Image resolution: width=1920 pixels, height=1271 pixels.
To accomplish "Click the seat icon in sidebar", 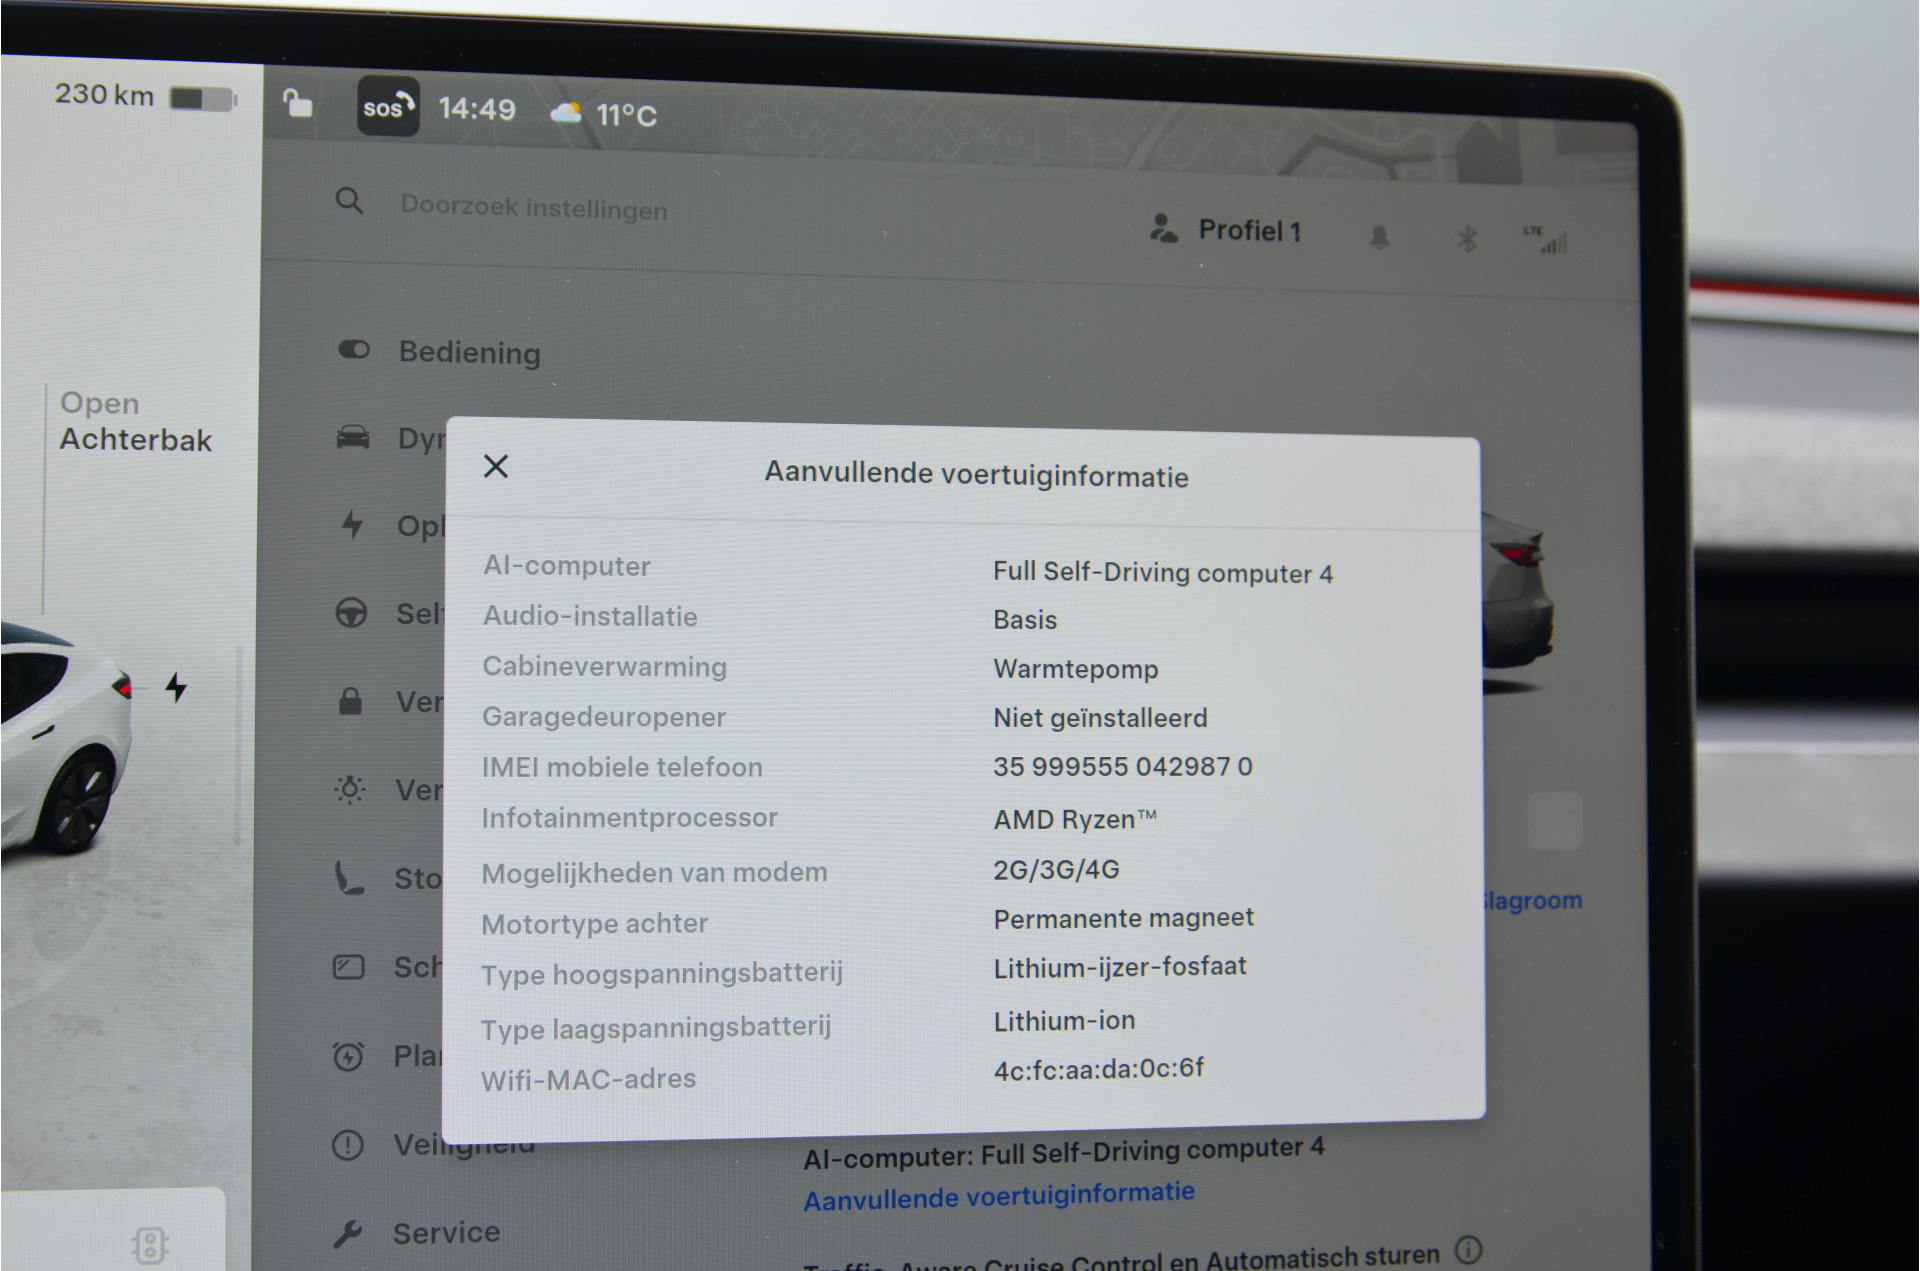I will coord(349,878).
